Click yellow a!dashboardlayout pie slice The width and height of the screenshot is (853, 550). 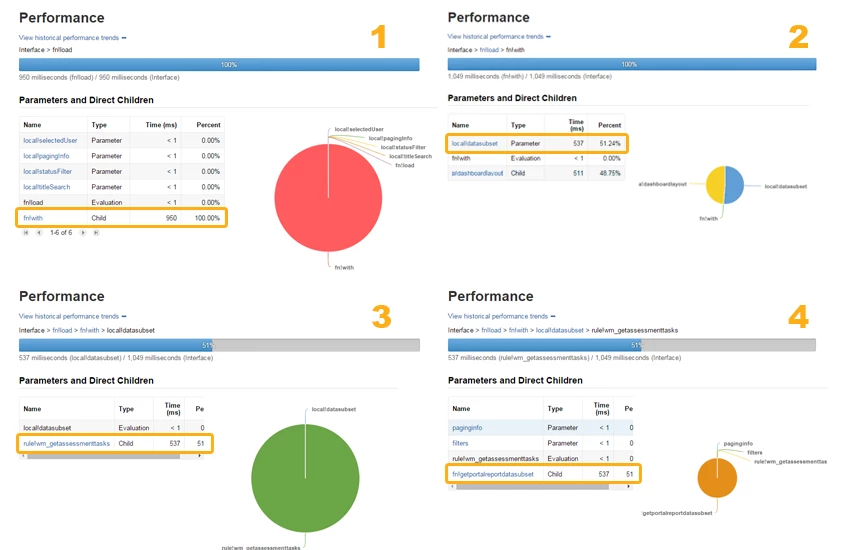pyautogui.click(x=715, y=185)
